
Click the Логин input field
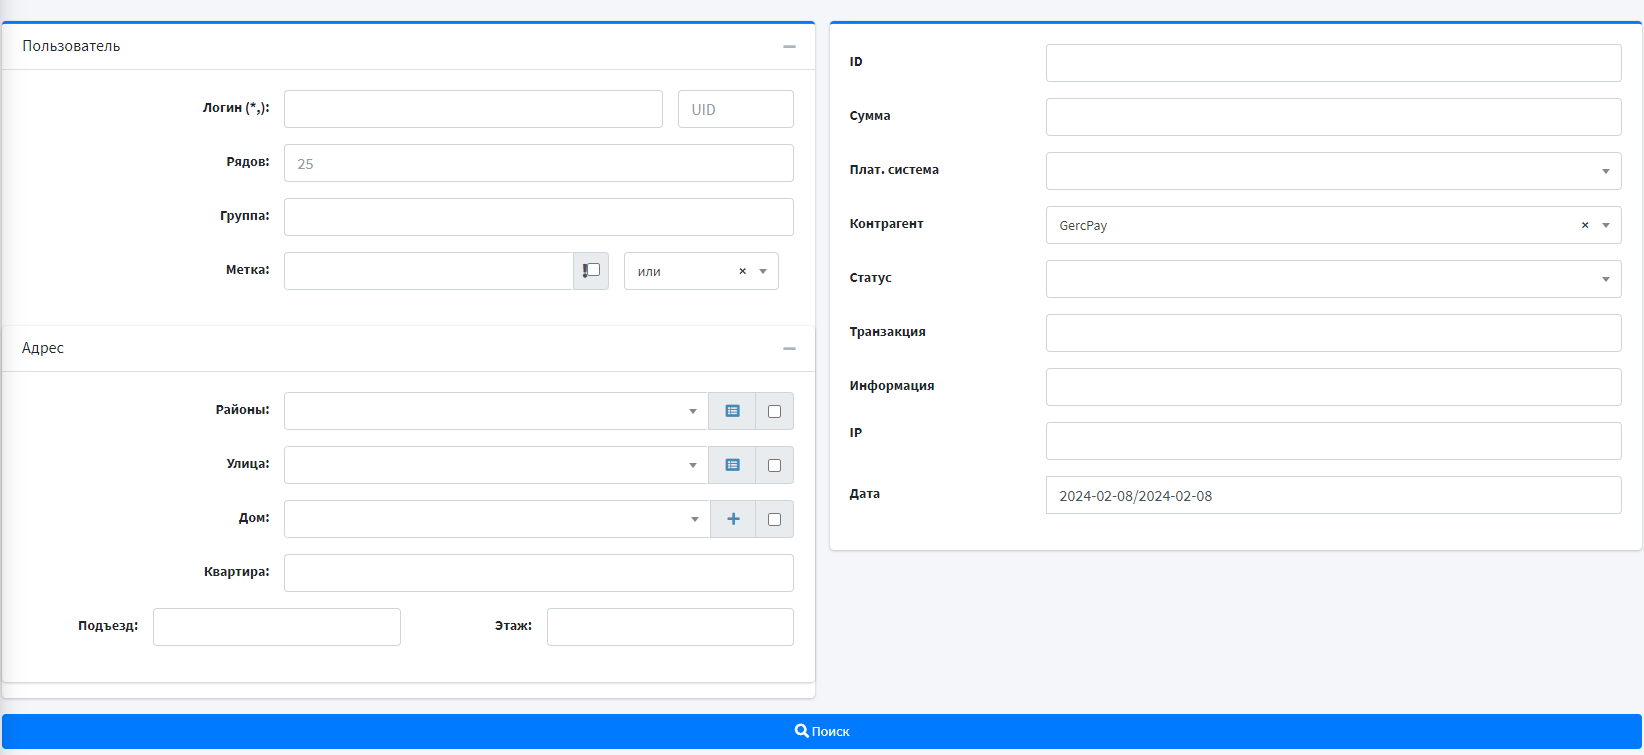coord(473,109)
